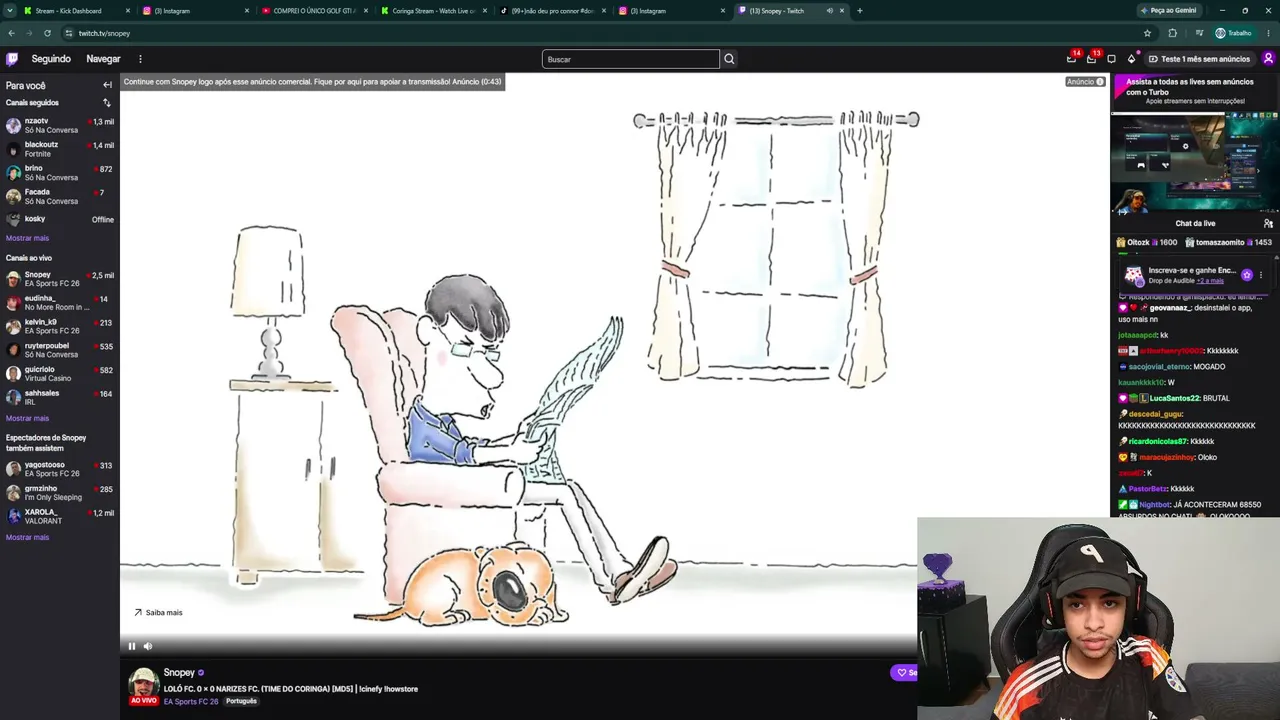
Task: Click Teste 1 mês sem anúncios button
Action: [x=1199, y=59]
